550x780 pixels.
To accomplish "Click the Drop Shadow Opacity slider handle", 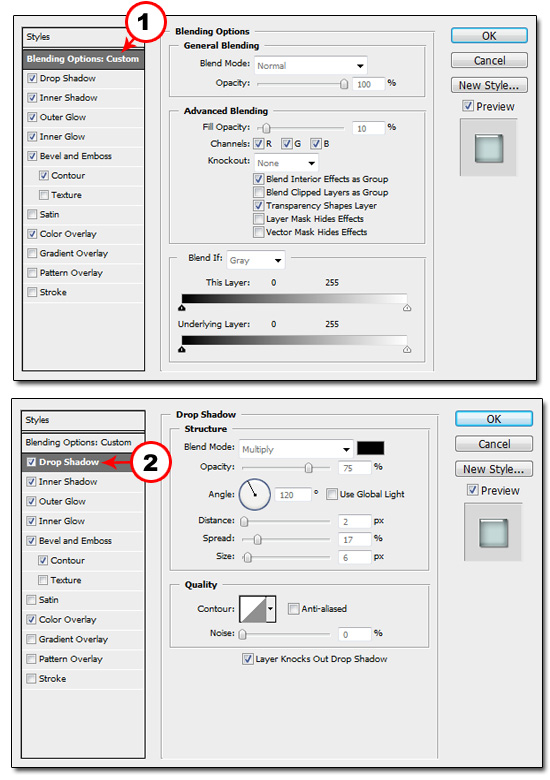I will (x=309, y=468).
